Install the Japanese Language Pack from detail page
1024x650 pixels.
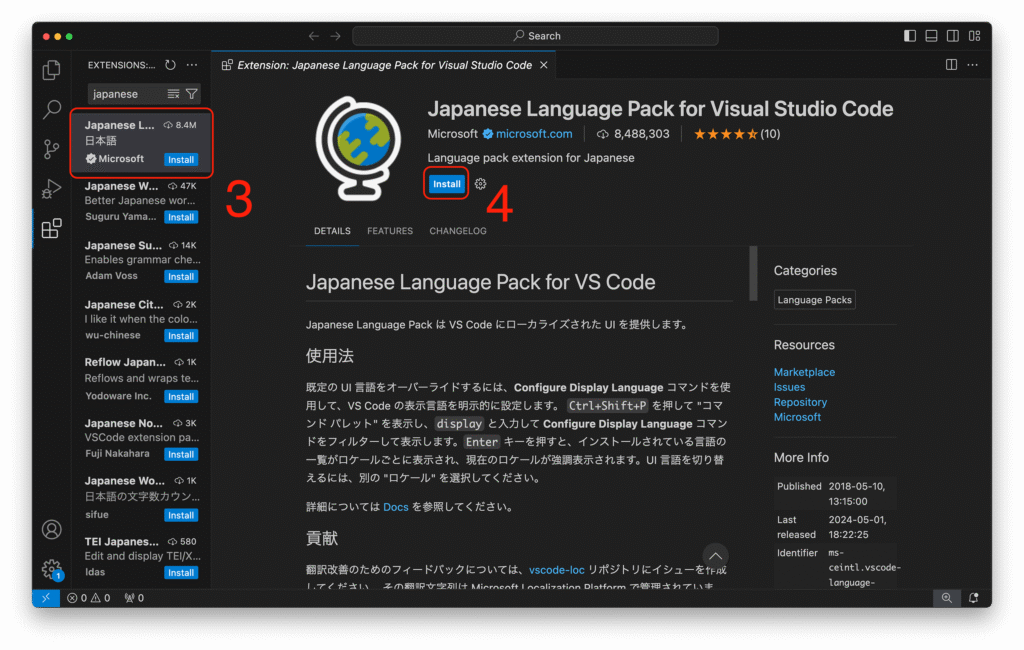447,184
